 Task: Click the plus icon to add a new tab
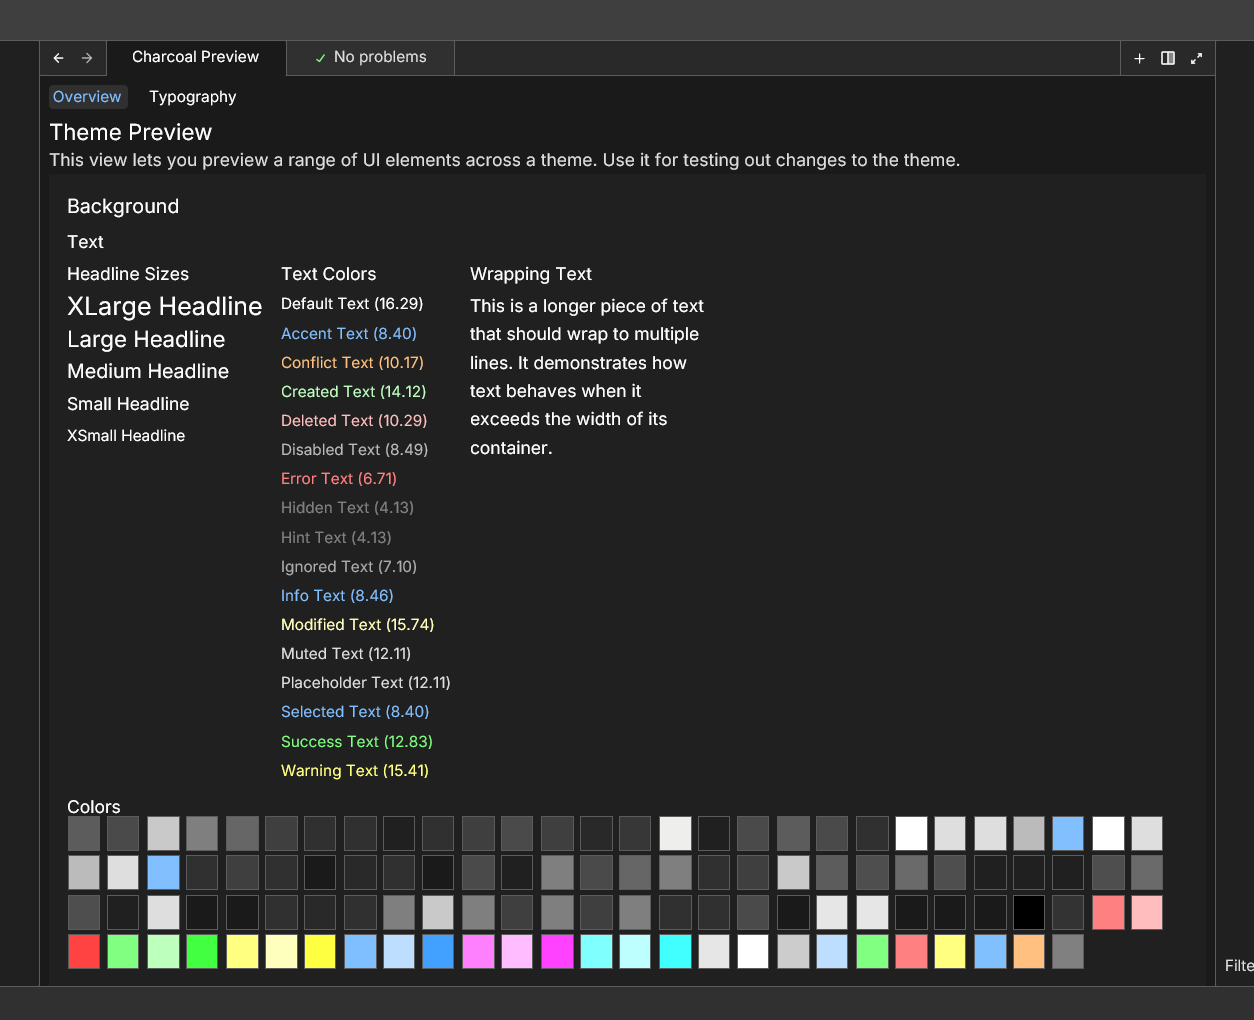point(1139,58)
